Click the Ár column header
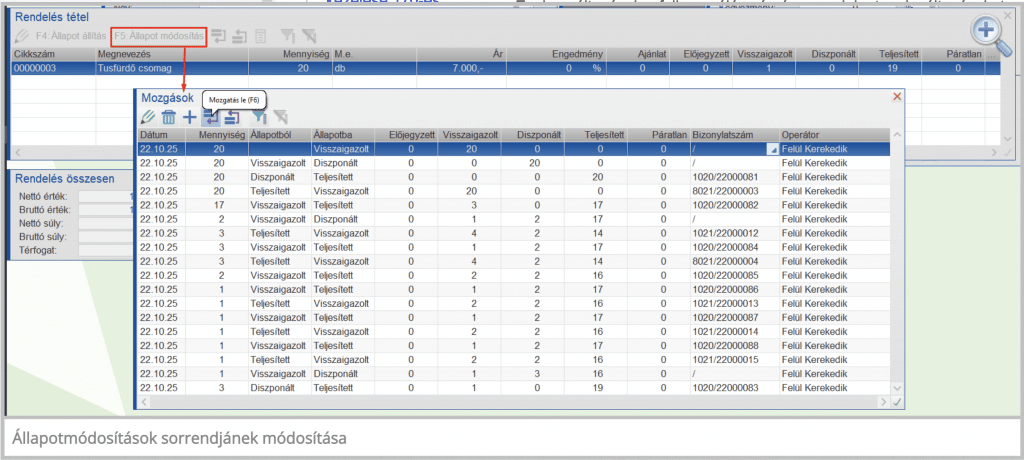This screenshot has height=460, width=1024. tap(460, 56)
